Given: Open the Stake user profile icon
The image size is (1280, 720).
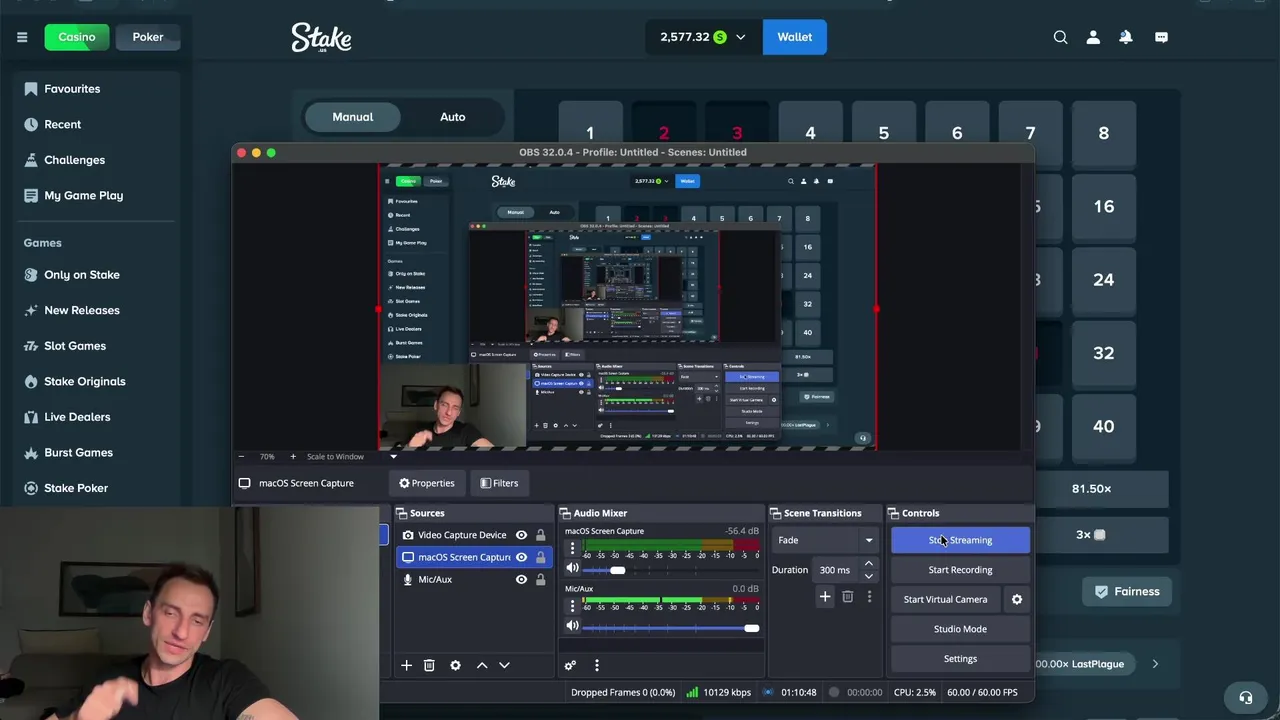Looking at the screenshot, I should 1093,37.
